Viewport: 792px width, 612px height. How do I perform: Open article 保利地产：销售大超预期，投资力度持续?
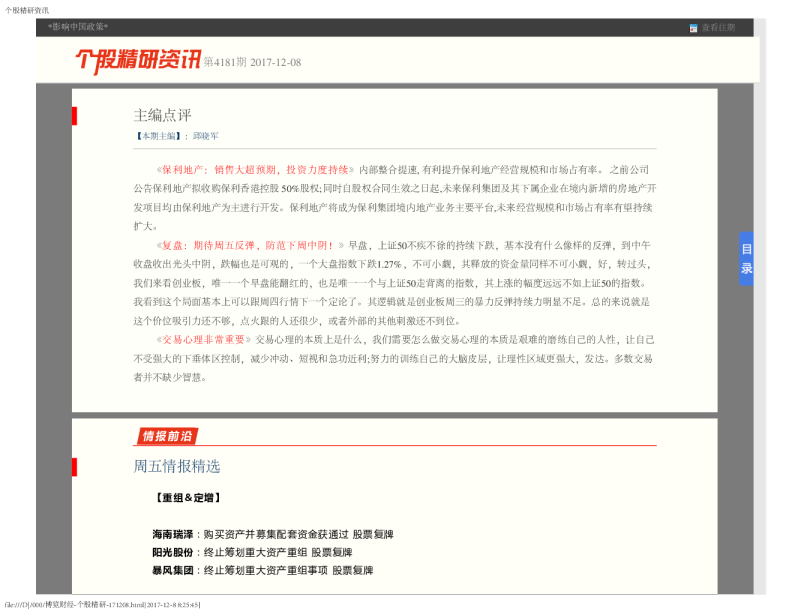click(255, 170)
